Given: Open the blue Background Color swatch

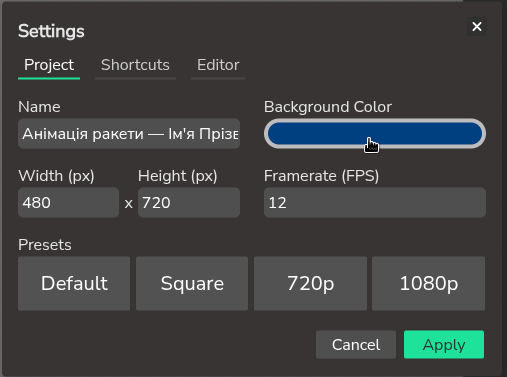Looking at the screenshot, I should (x=375, y=134).
